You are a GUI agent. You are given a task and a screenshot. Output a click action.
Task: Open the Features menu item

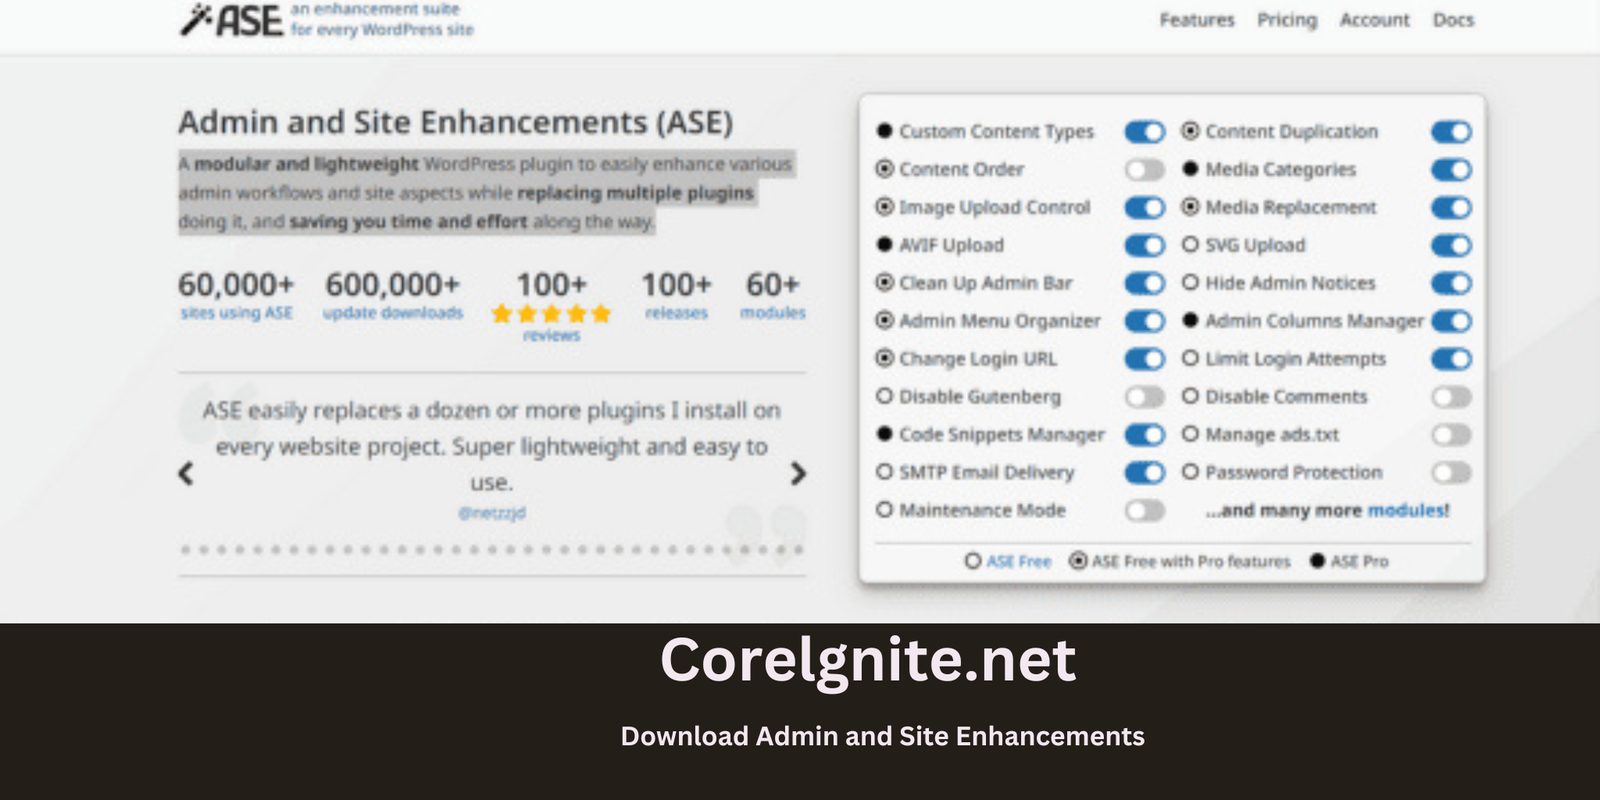click(x=1197, y=20)
